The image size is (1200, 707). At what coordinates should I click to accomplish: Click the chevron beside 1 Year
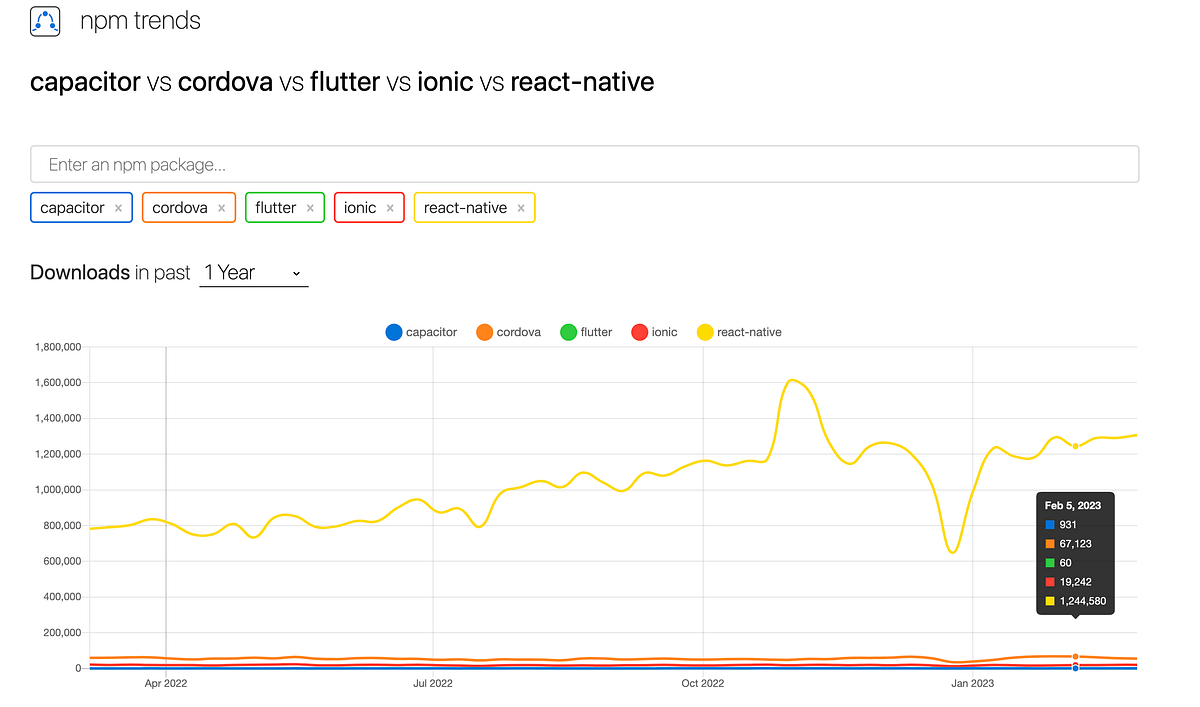pos(296,272)
